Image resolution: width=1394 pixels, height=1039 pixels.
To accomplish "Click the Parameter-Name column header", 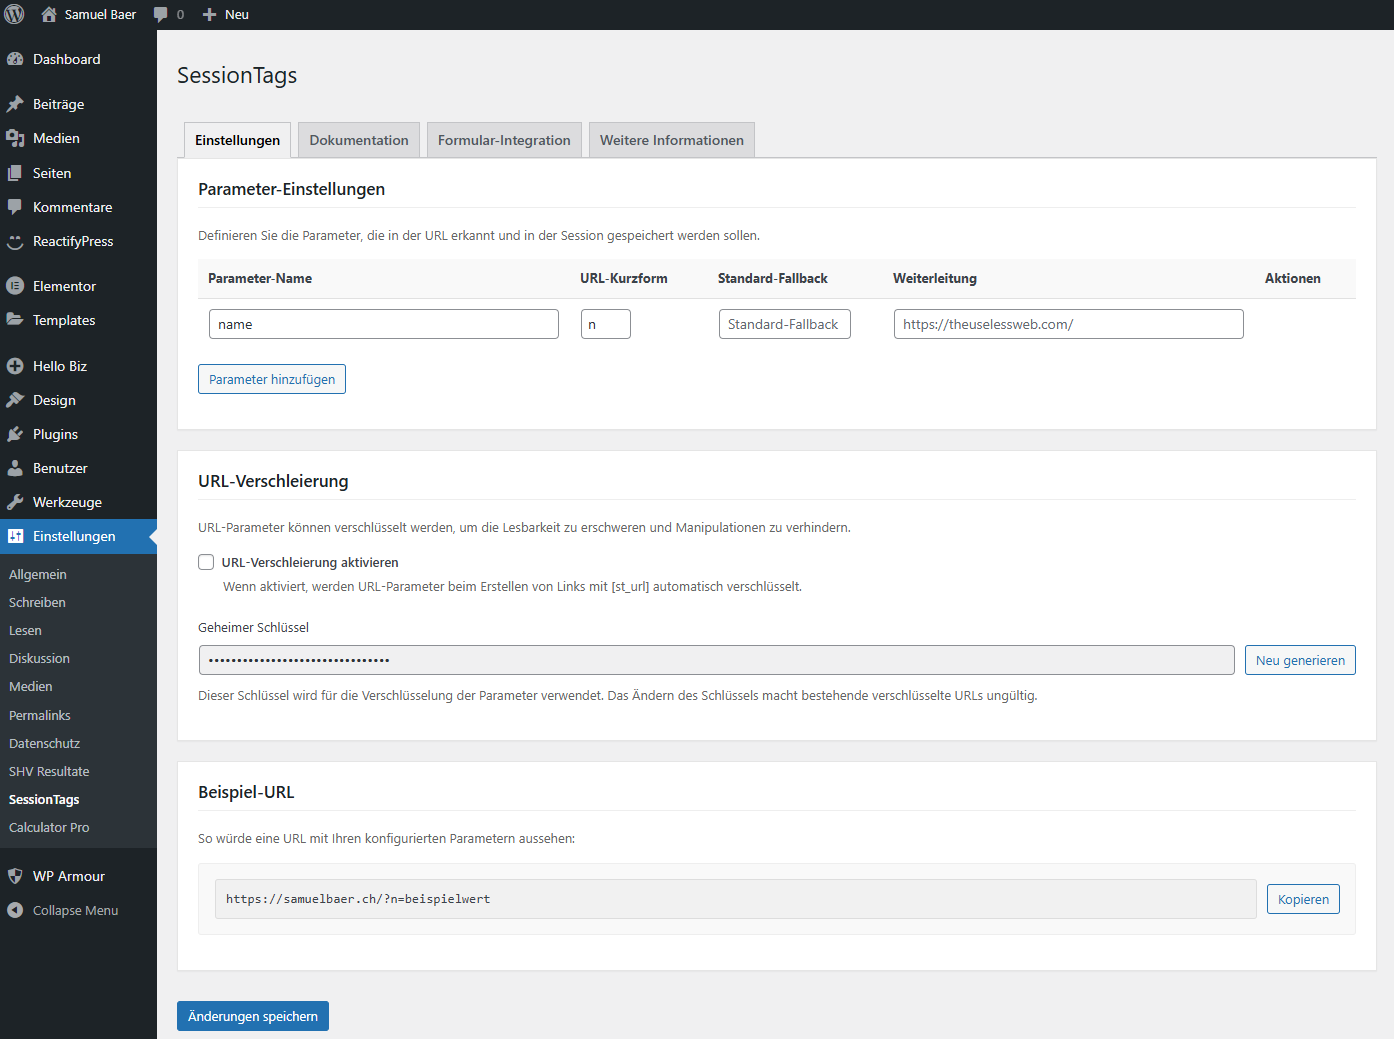I will tap(260, 278).
